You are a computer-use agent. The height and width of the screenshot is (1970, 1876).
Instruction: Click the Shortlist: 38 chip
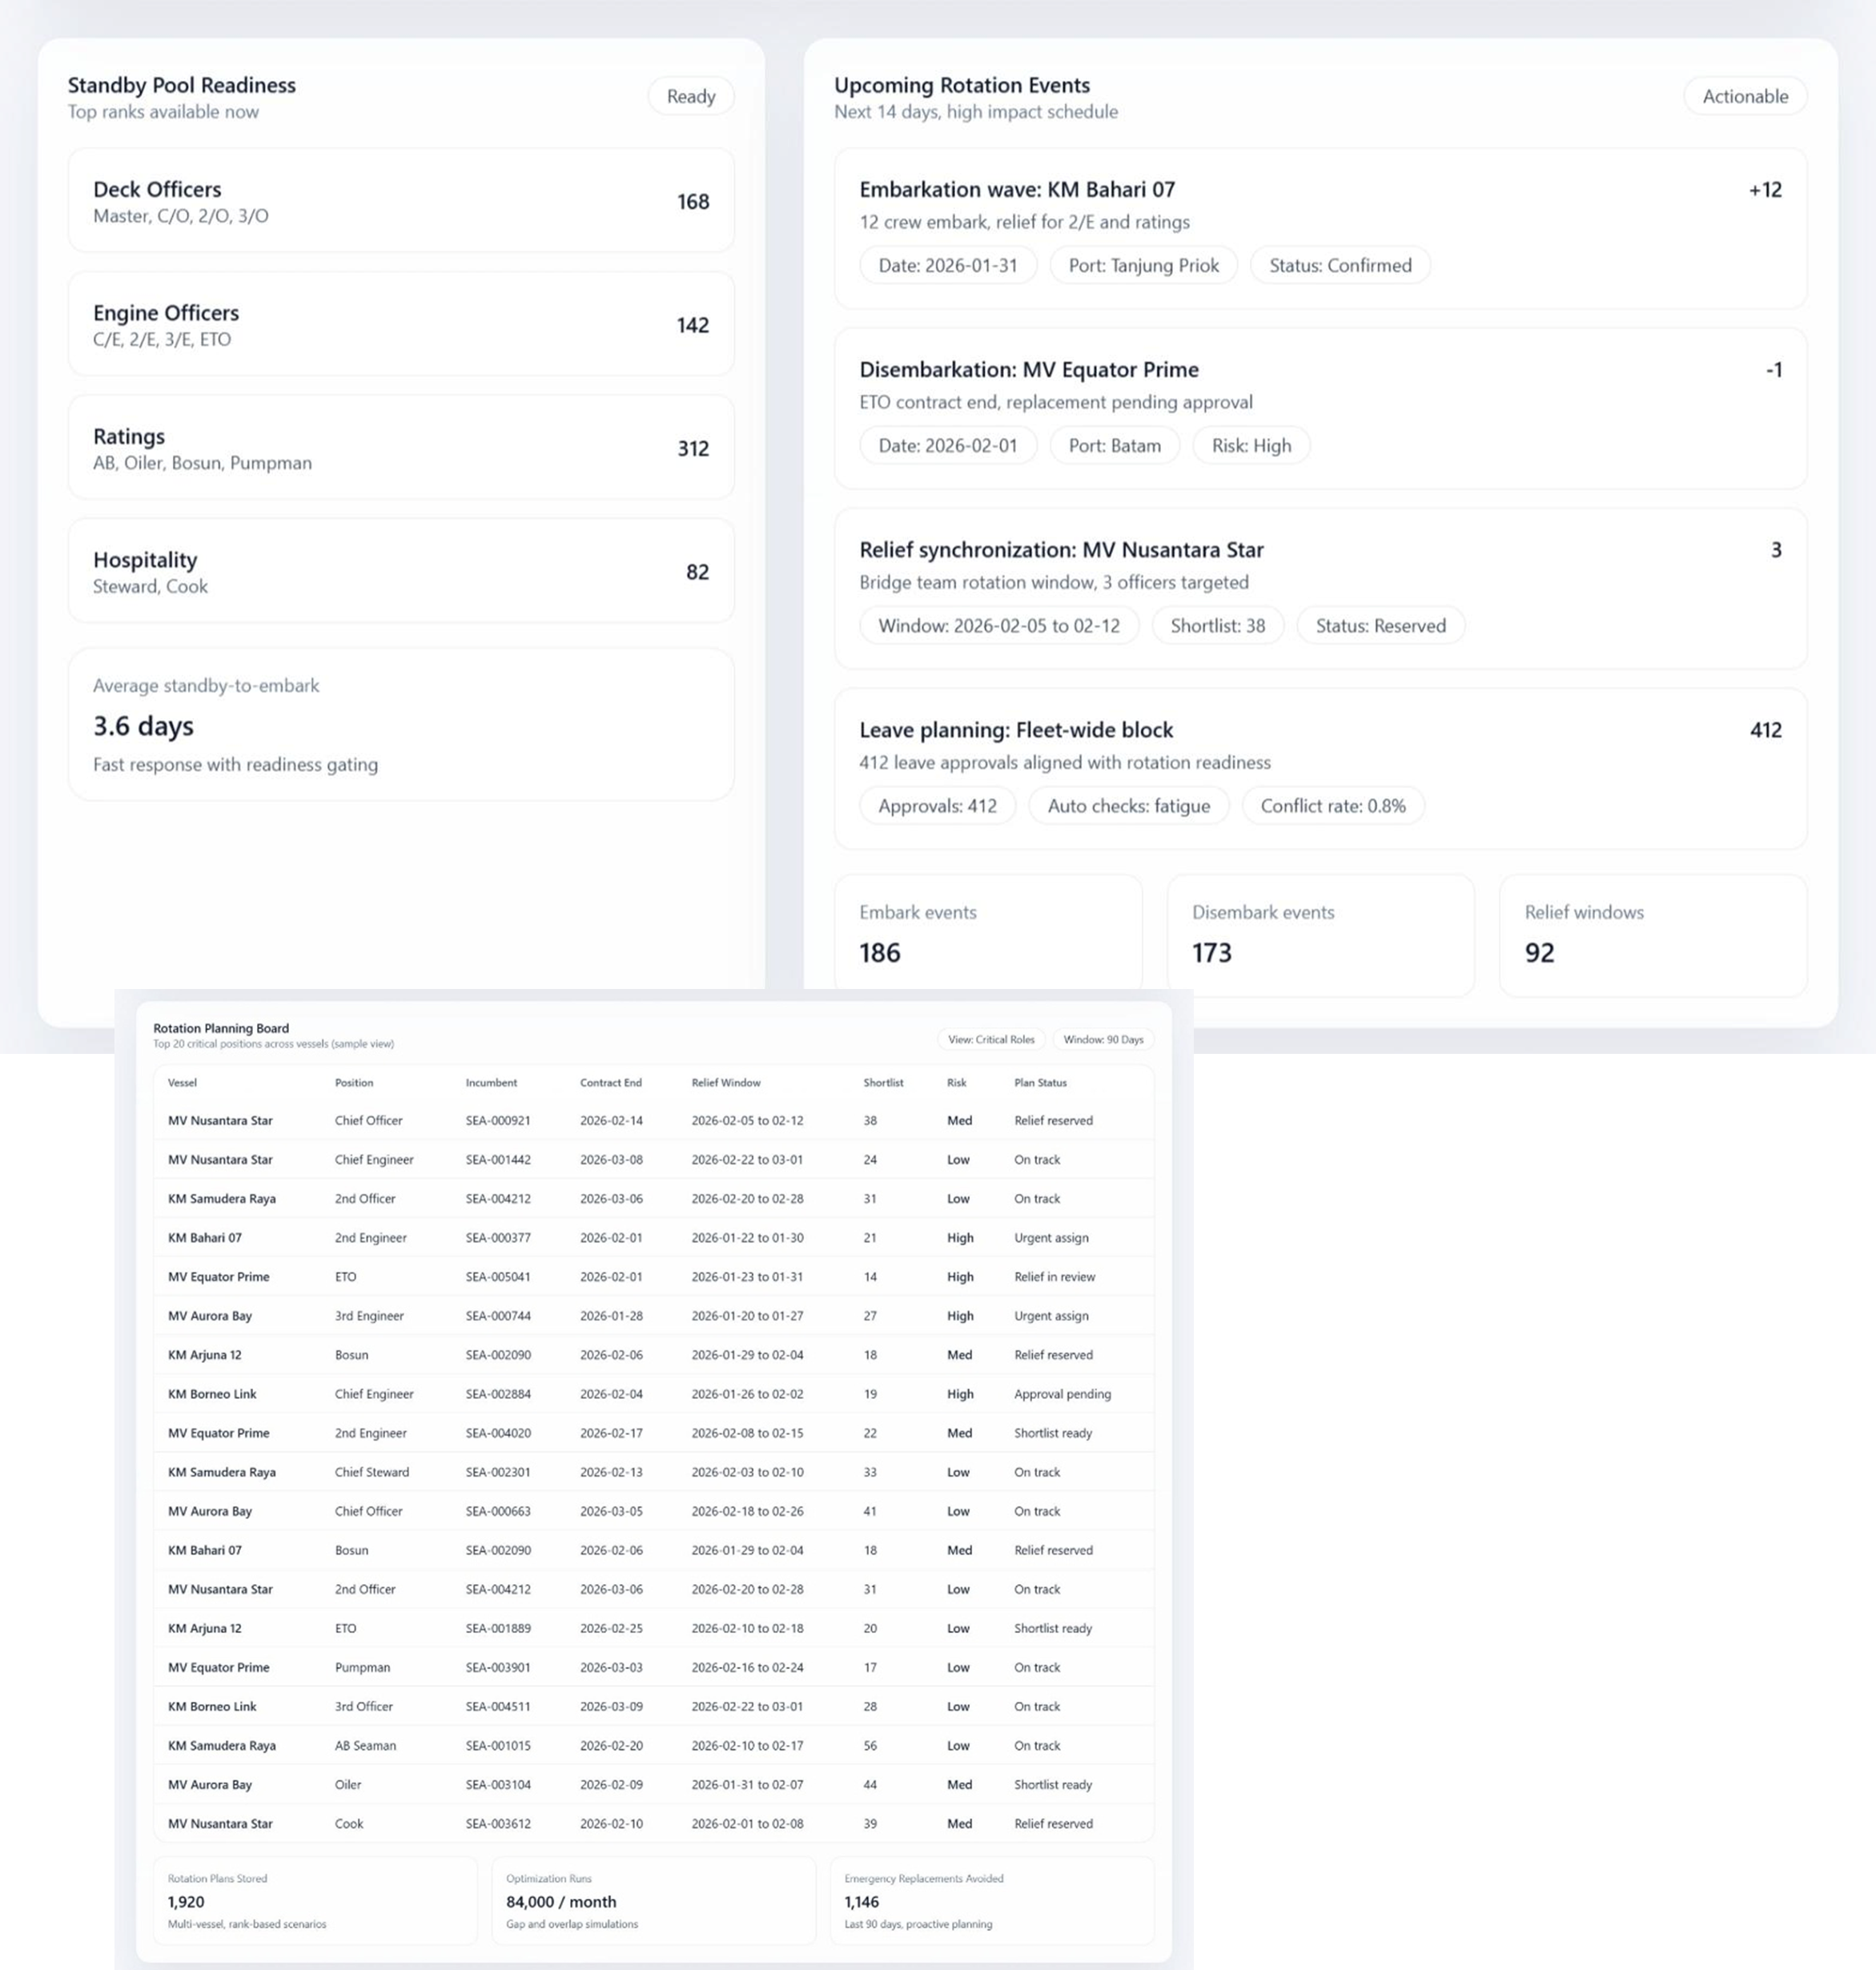1217,625
